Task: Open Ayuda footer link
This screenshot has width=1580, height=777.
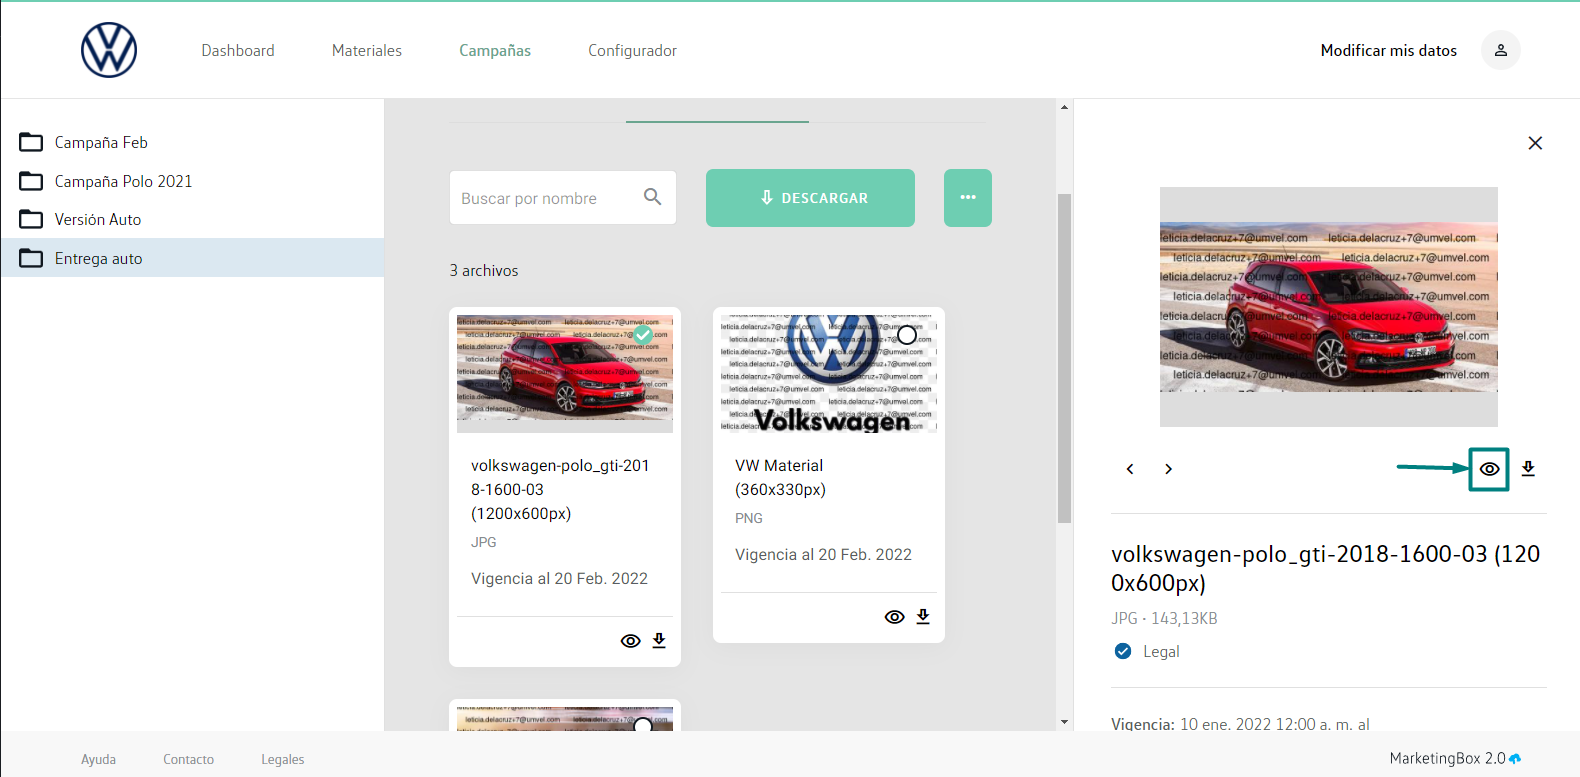Action: 98,759
